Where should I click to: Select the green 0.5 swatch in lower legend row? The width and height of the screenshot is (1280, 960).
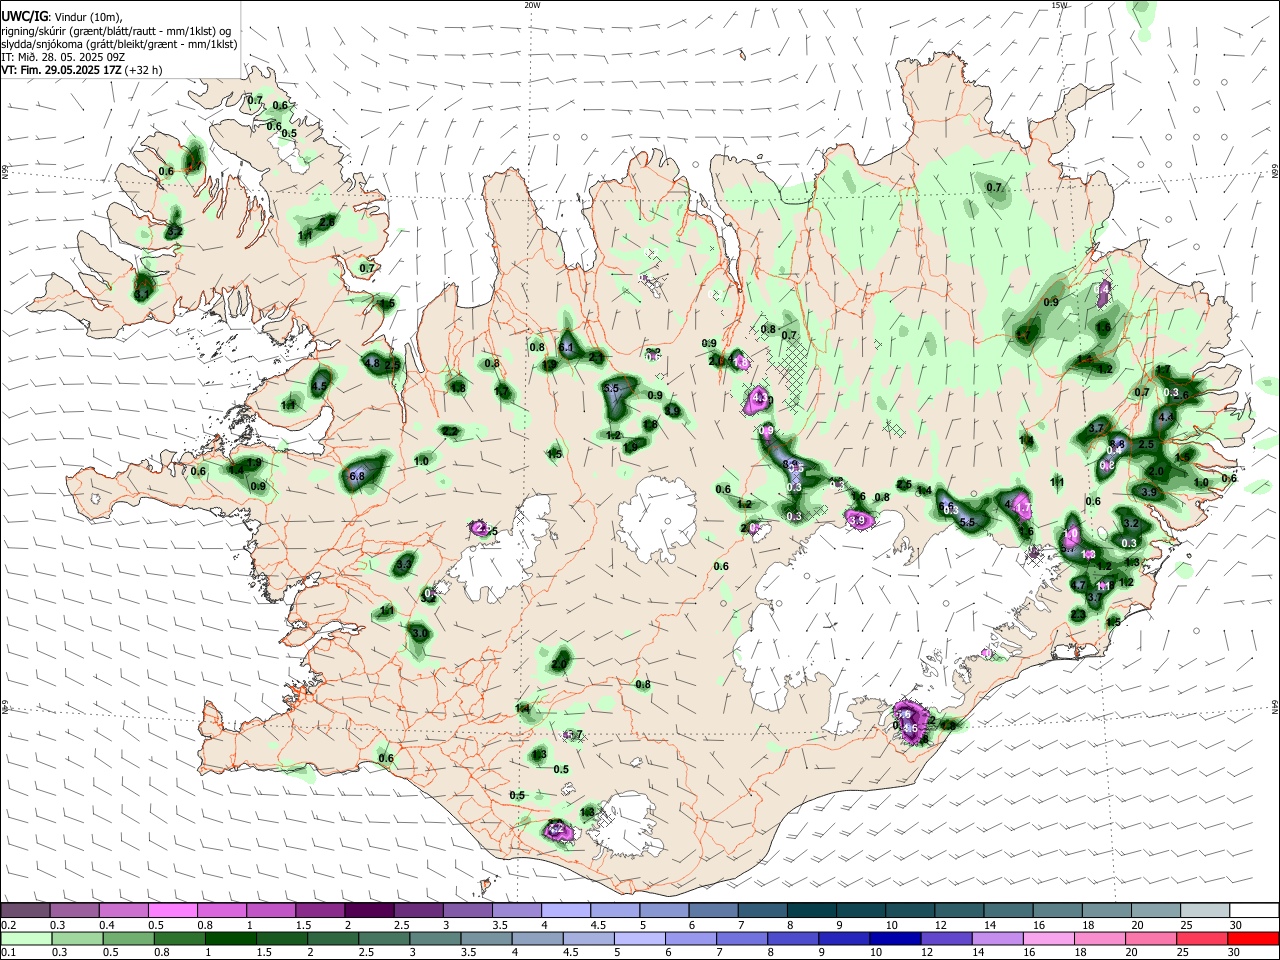click(128, 938)
